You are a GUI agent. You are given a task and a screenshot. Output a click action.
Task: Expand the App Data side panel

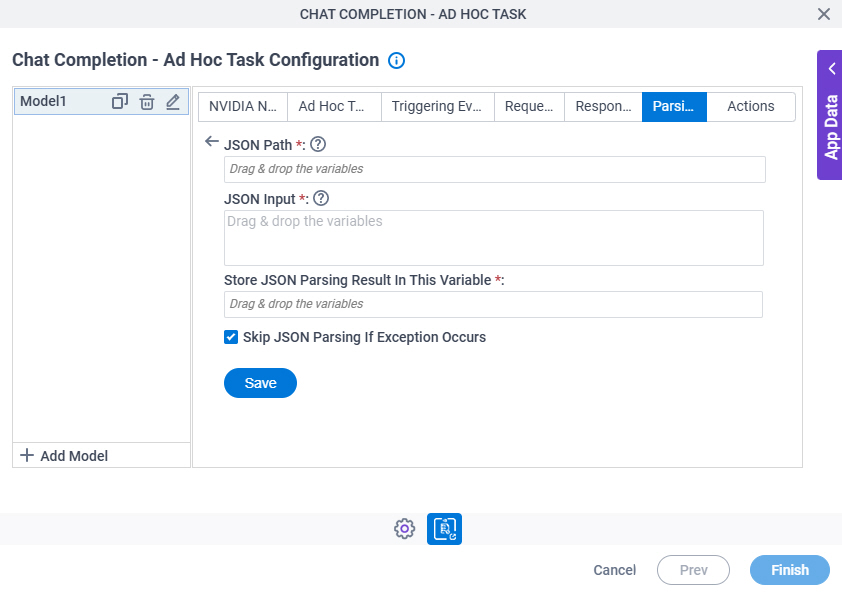[830, 115]
